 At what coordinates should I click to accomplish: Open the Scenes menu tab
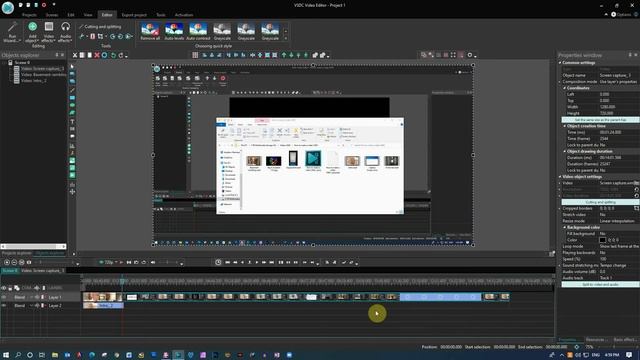click(51, 15)
